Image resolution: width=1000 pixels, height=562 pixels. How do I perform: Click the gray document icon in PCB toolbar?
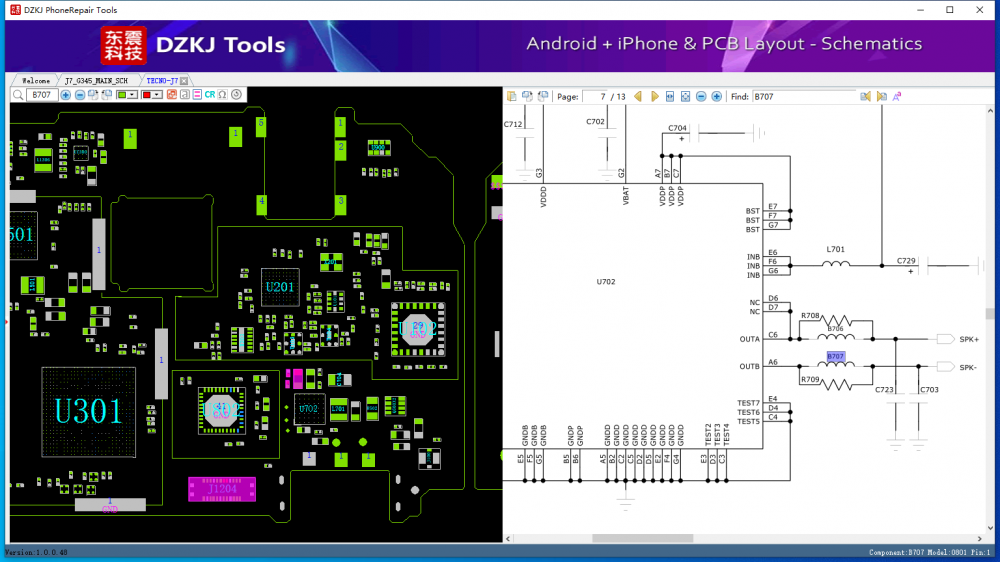[x=185, y=94]
